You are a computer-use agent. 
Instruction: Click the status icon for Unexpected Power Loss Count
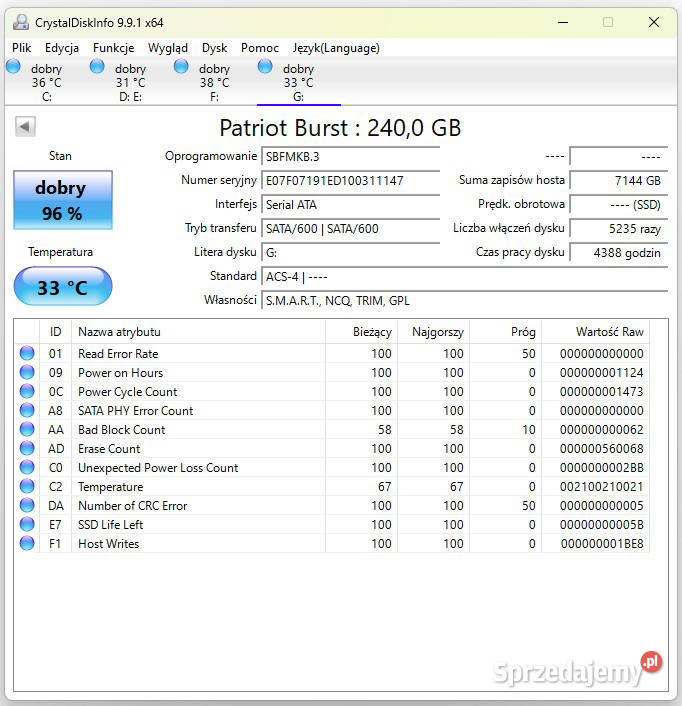(x=27, y=467)
